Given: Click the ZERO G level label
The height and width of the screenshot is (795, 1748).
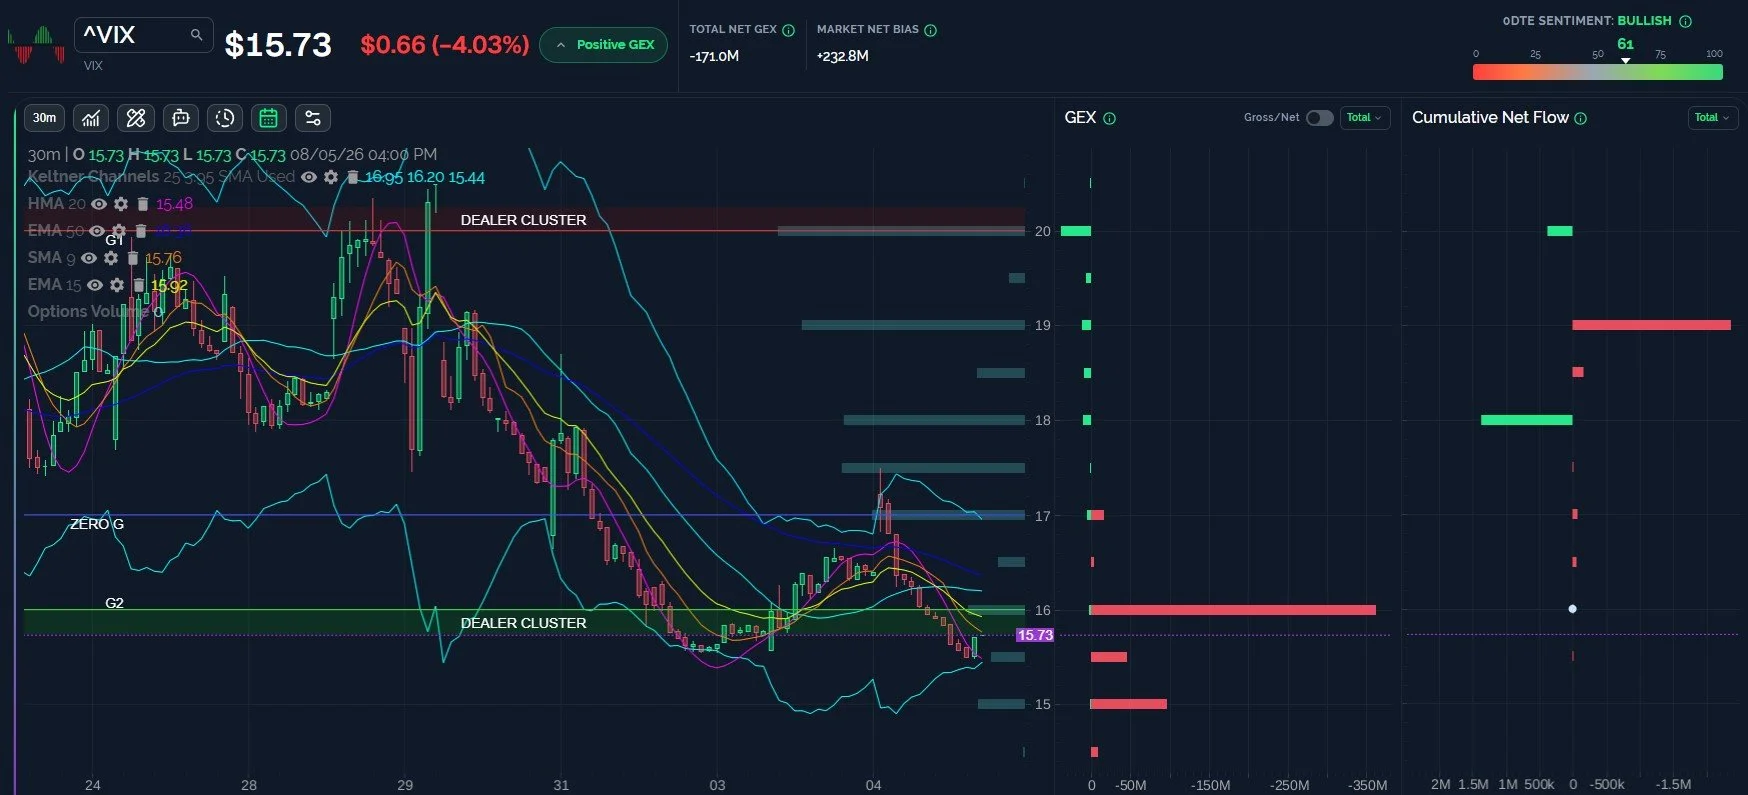Looking at the screenshot, I should [x=97, y=524].
